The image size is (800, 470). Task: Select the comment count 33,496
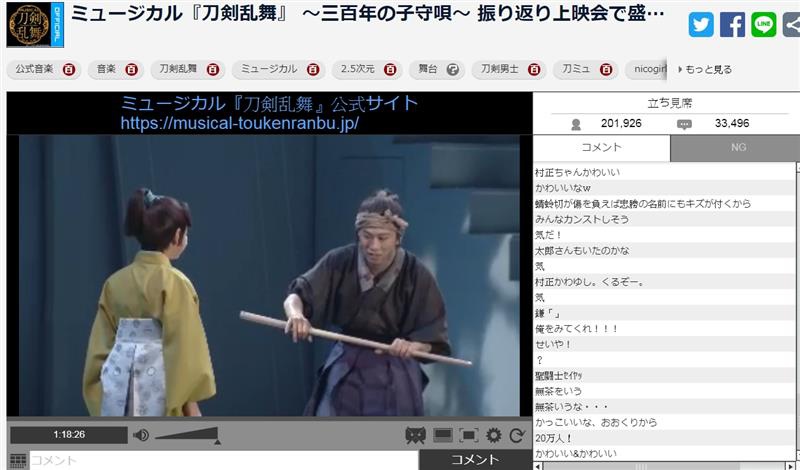coord(732,123)
